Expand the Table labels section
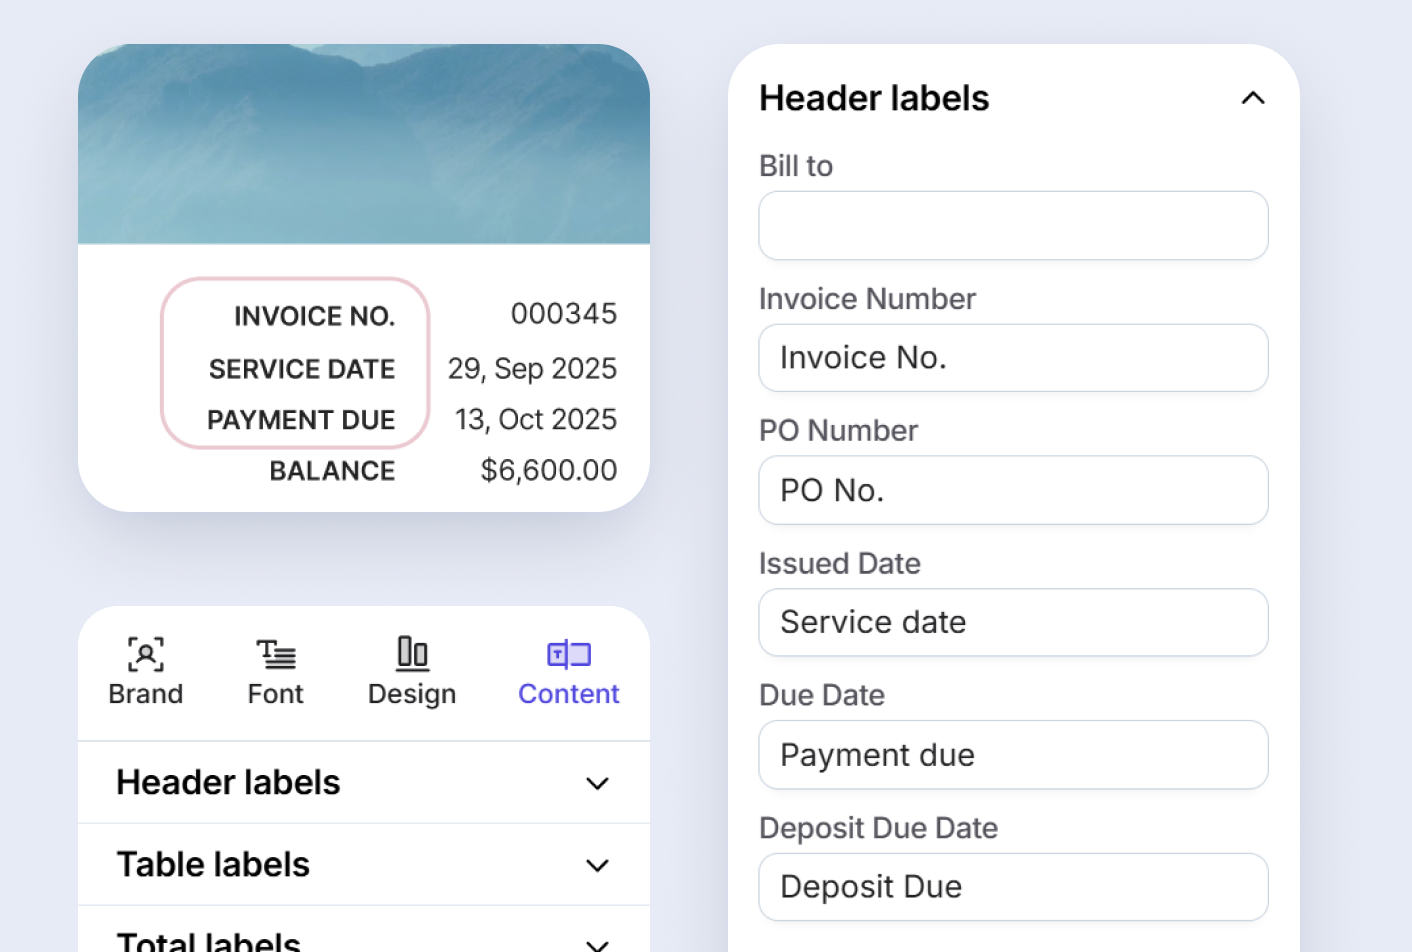The height and width of the screenshot is (952, 1412). click(x=597, y=865)
